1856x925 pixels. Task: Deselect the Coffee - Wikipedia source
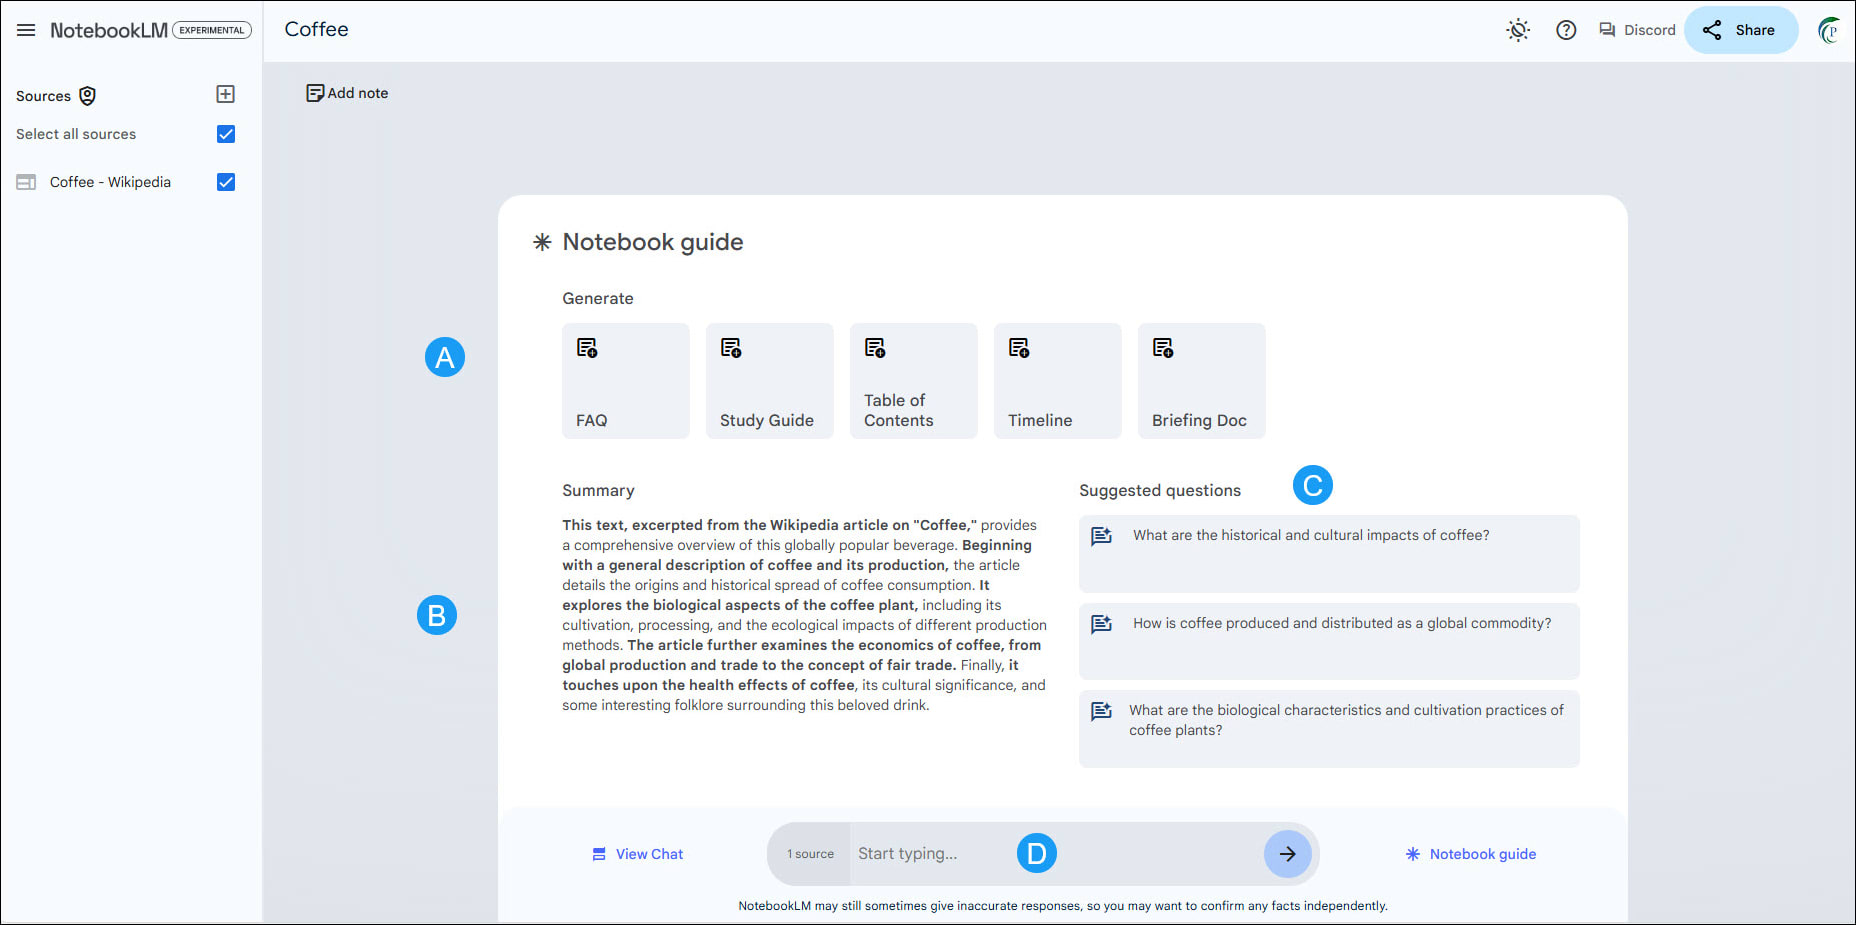click(x=226, y=182)
